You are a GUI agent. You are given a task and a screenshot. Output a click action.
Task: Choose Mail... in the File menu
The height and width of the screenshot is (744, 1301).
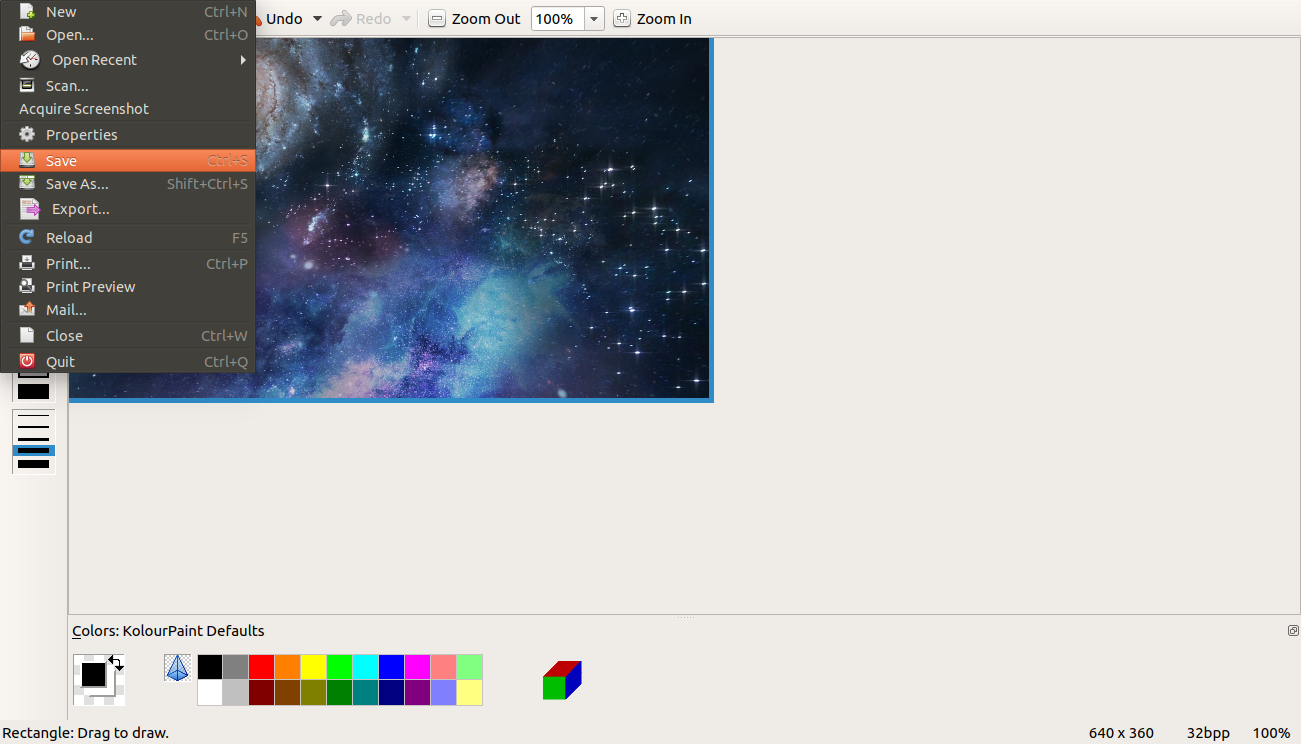tap(128, 310)
